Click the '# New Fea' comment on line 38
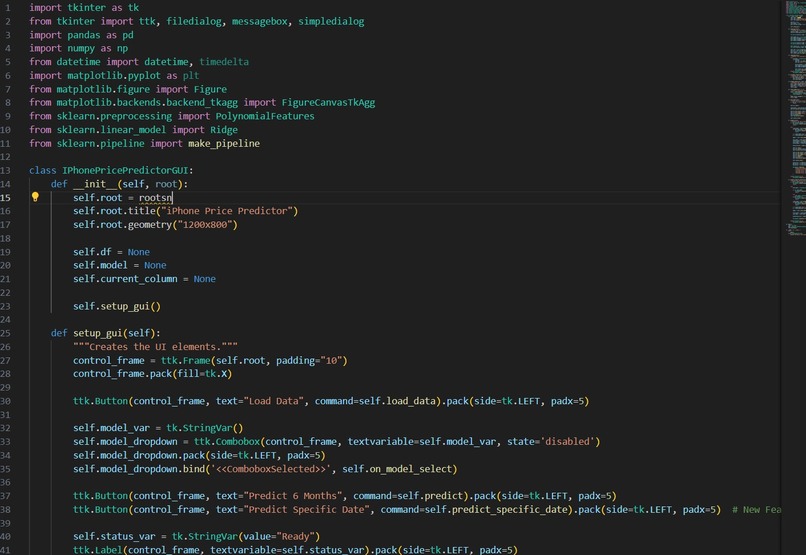 [756, 510]
